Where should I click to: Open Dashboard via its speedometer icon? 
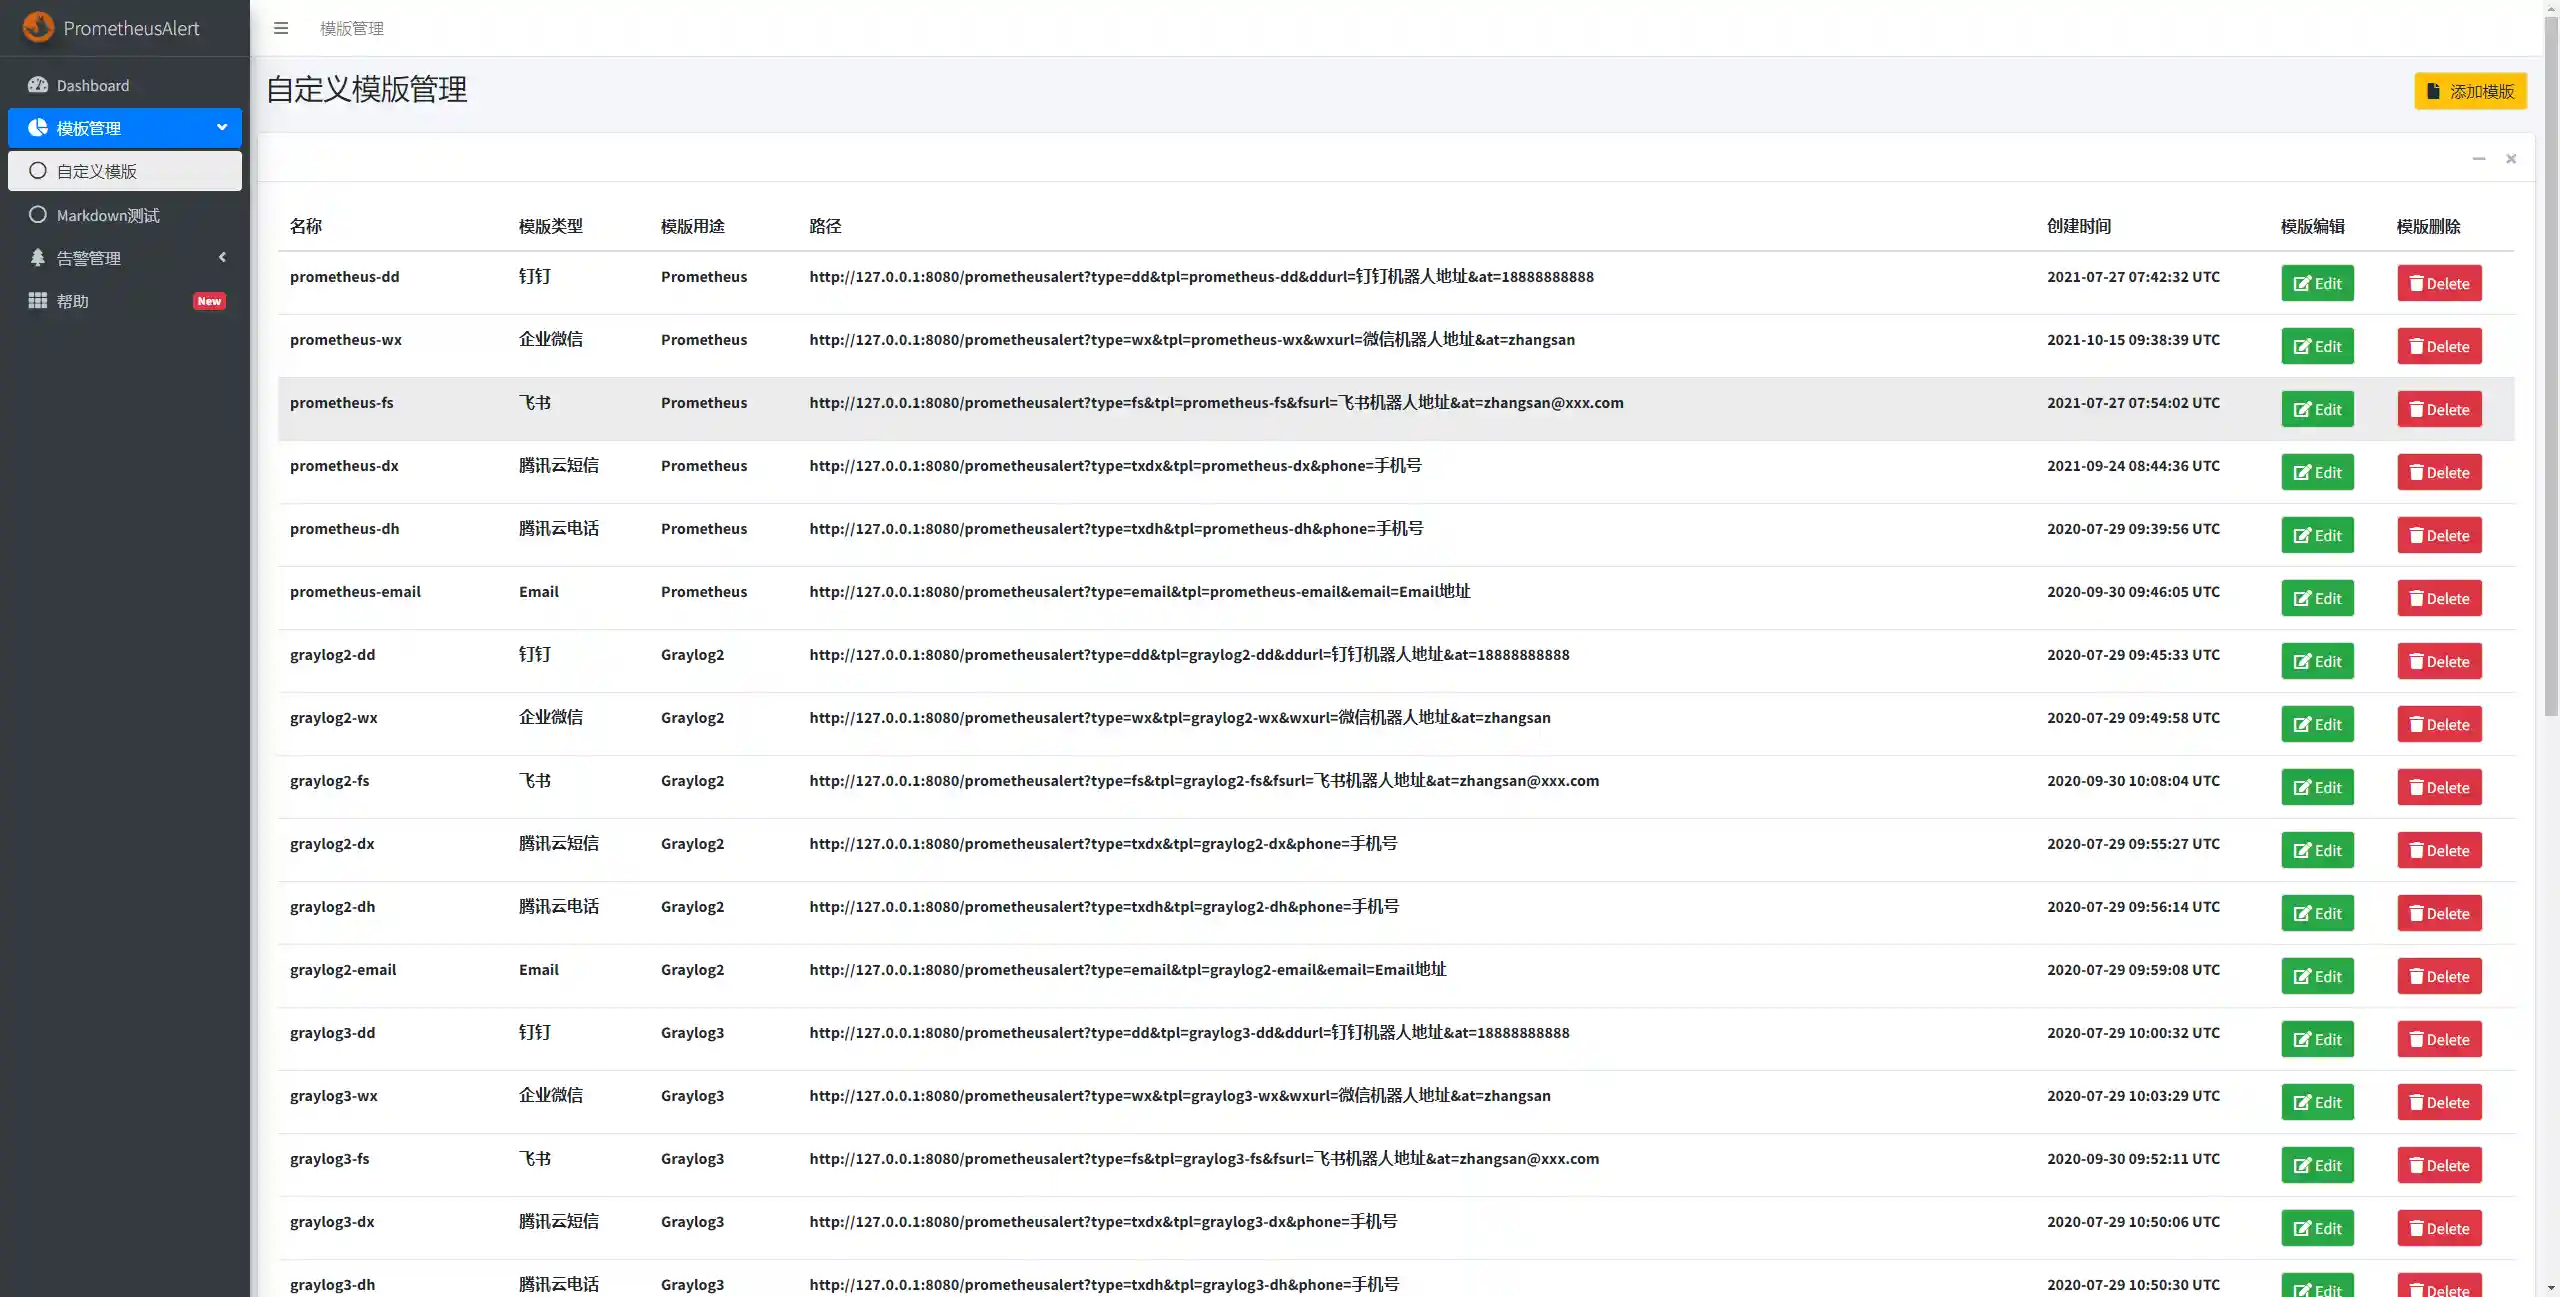coord(37,85)
